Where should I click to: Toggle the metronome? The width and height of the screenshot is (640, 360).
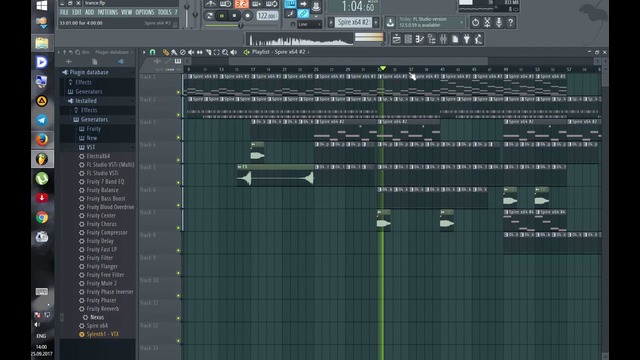pos(211,4)
